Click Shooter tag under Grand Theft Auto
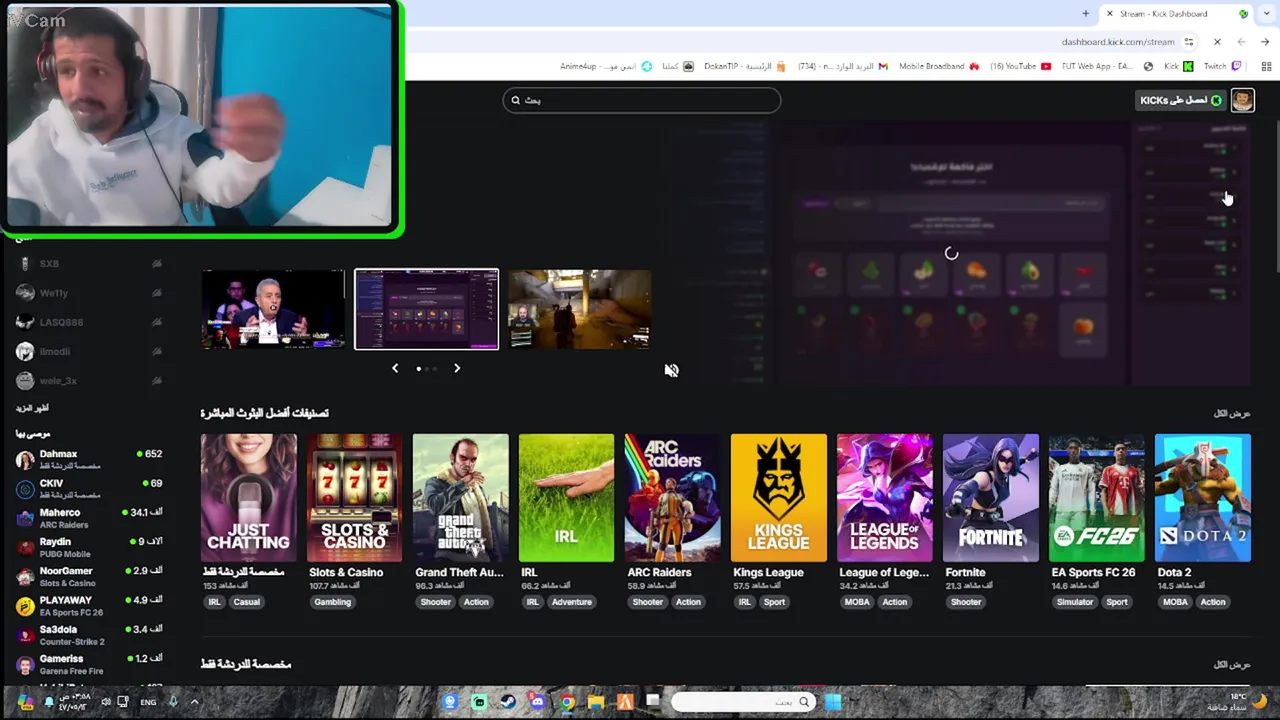 435,602
